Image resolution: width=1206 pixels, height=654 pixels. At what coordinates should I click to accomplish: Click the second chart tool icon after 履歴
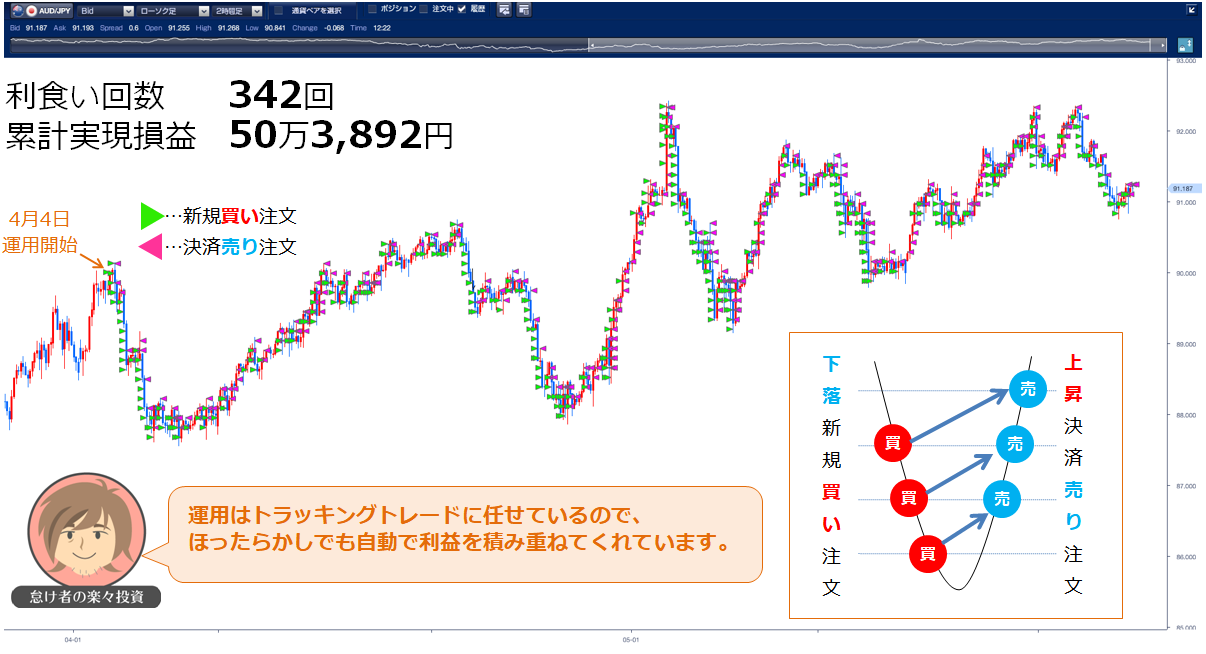(x=523, y=10)
